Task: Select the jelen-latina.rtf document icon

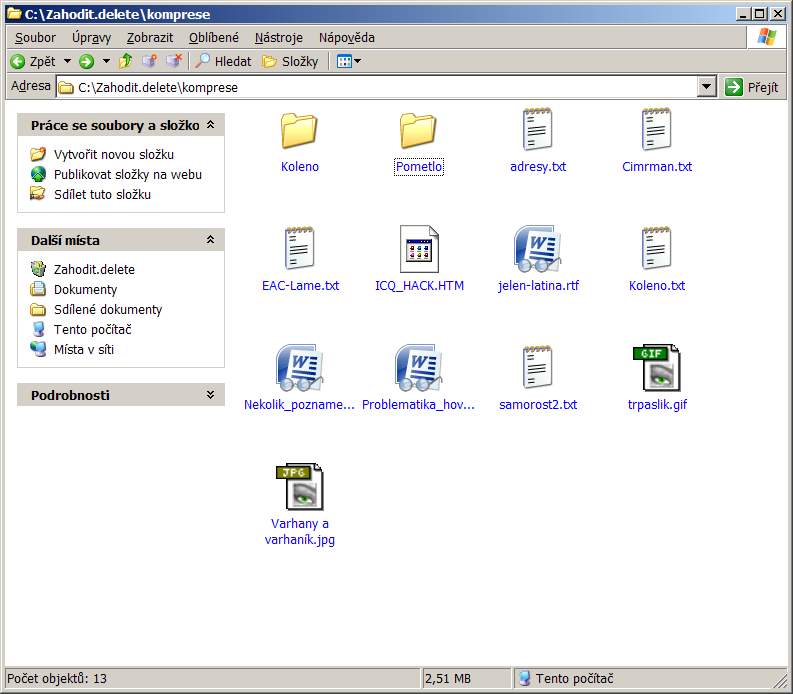Action: click(537, 249)
